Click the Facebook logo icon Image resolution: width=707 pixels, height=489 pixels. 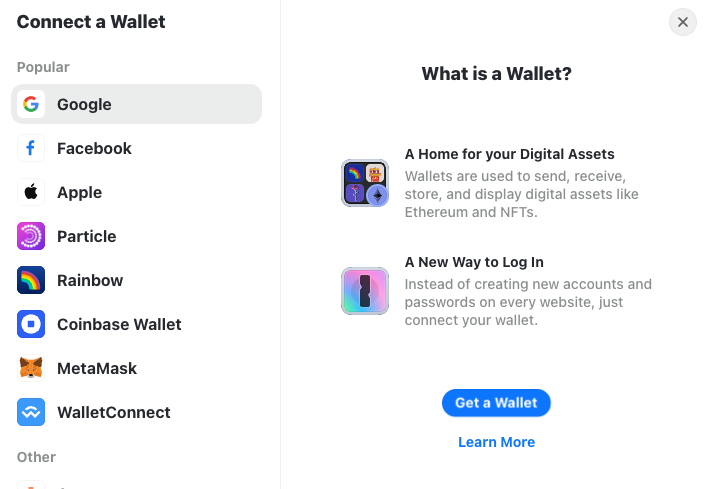coord(31,148)
